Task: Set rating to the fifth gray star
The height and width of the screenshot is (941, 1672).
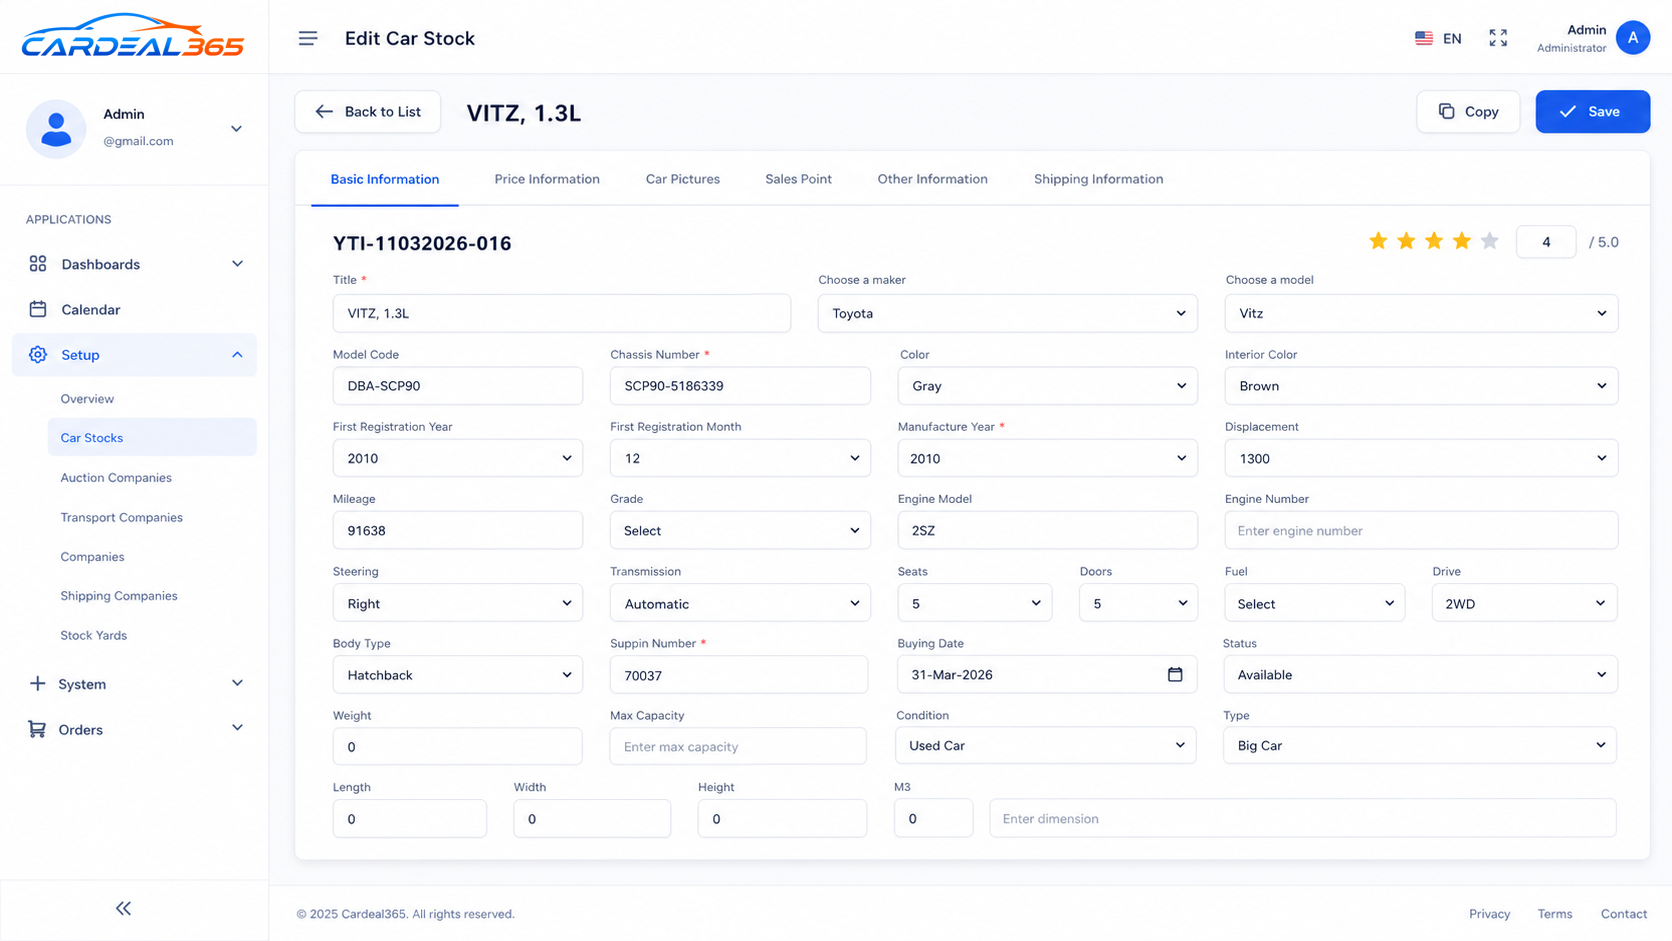Action: coord(1490,241)
